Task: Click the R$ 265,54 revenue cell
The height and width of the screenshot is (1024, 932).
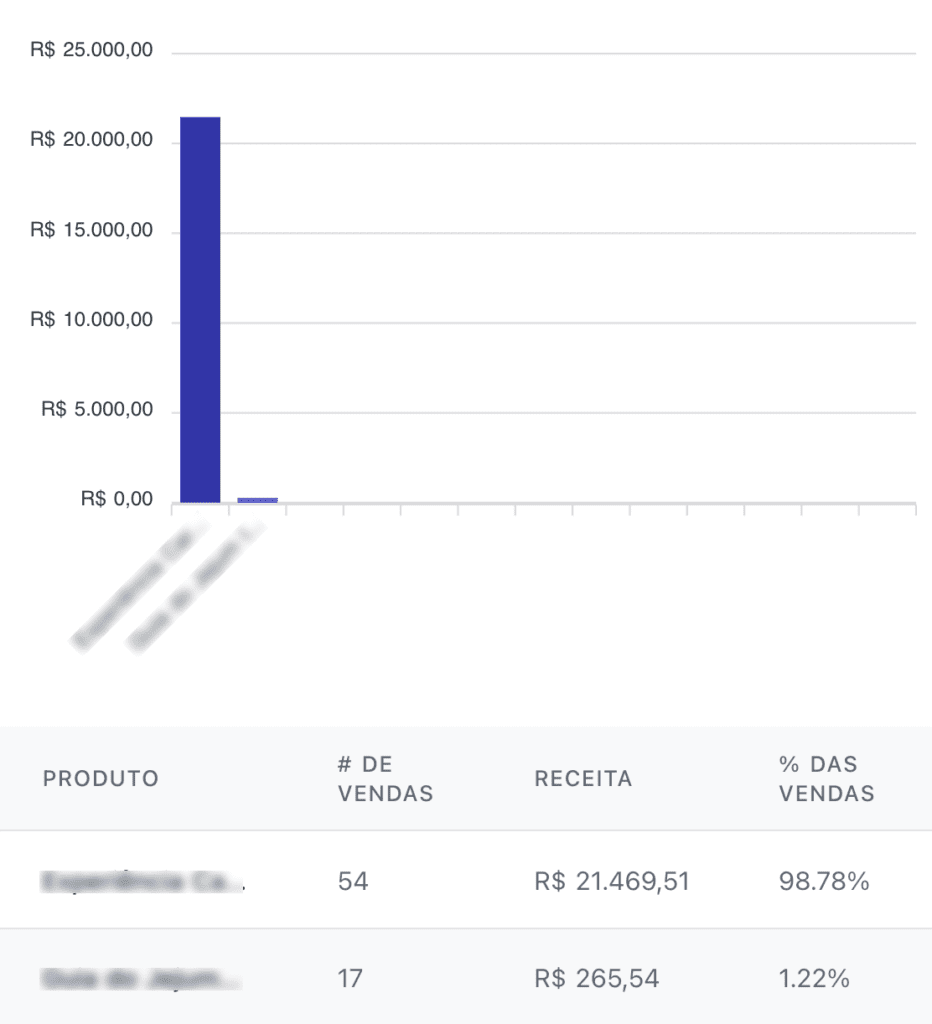Action: tap(596, 978)
